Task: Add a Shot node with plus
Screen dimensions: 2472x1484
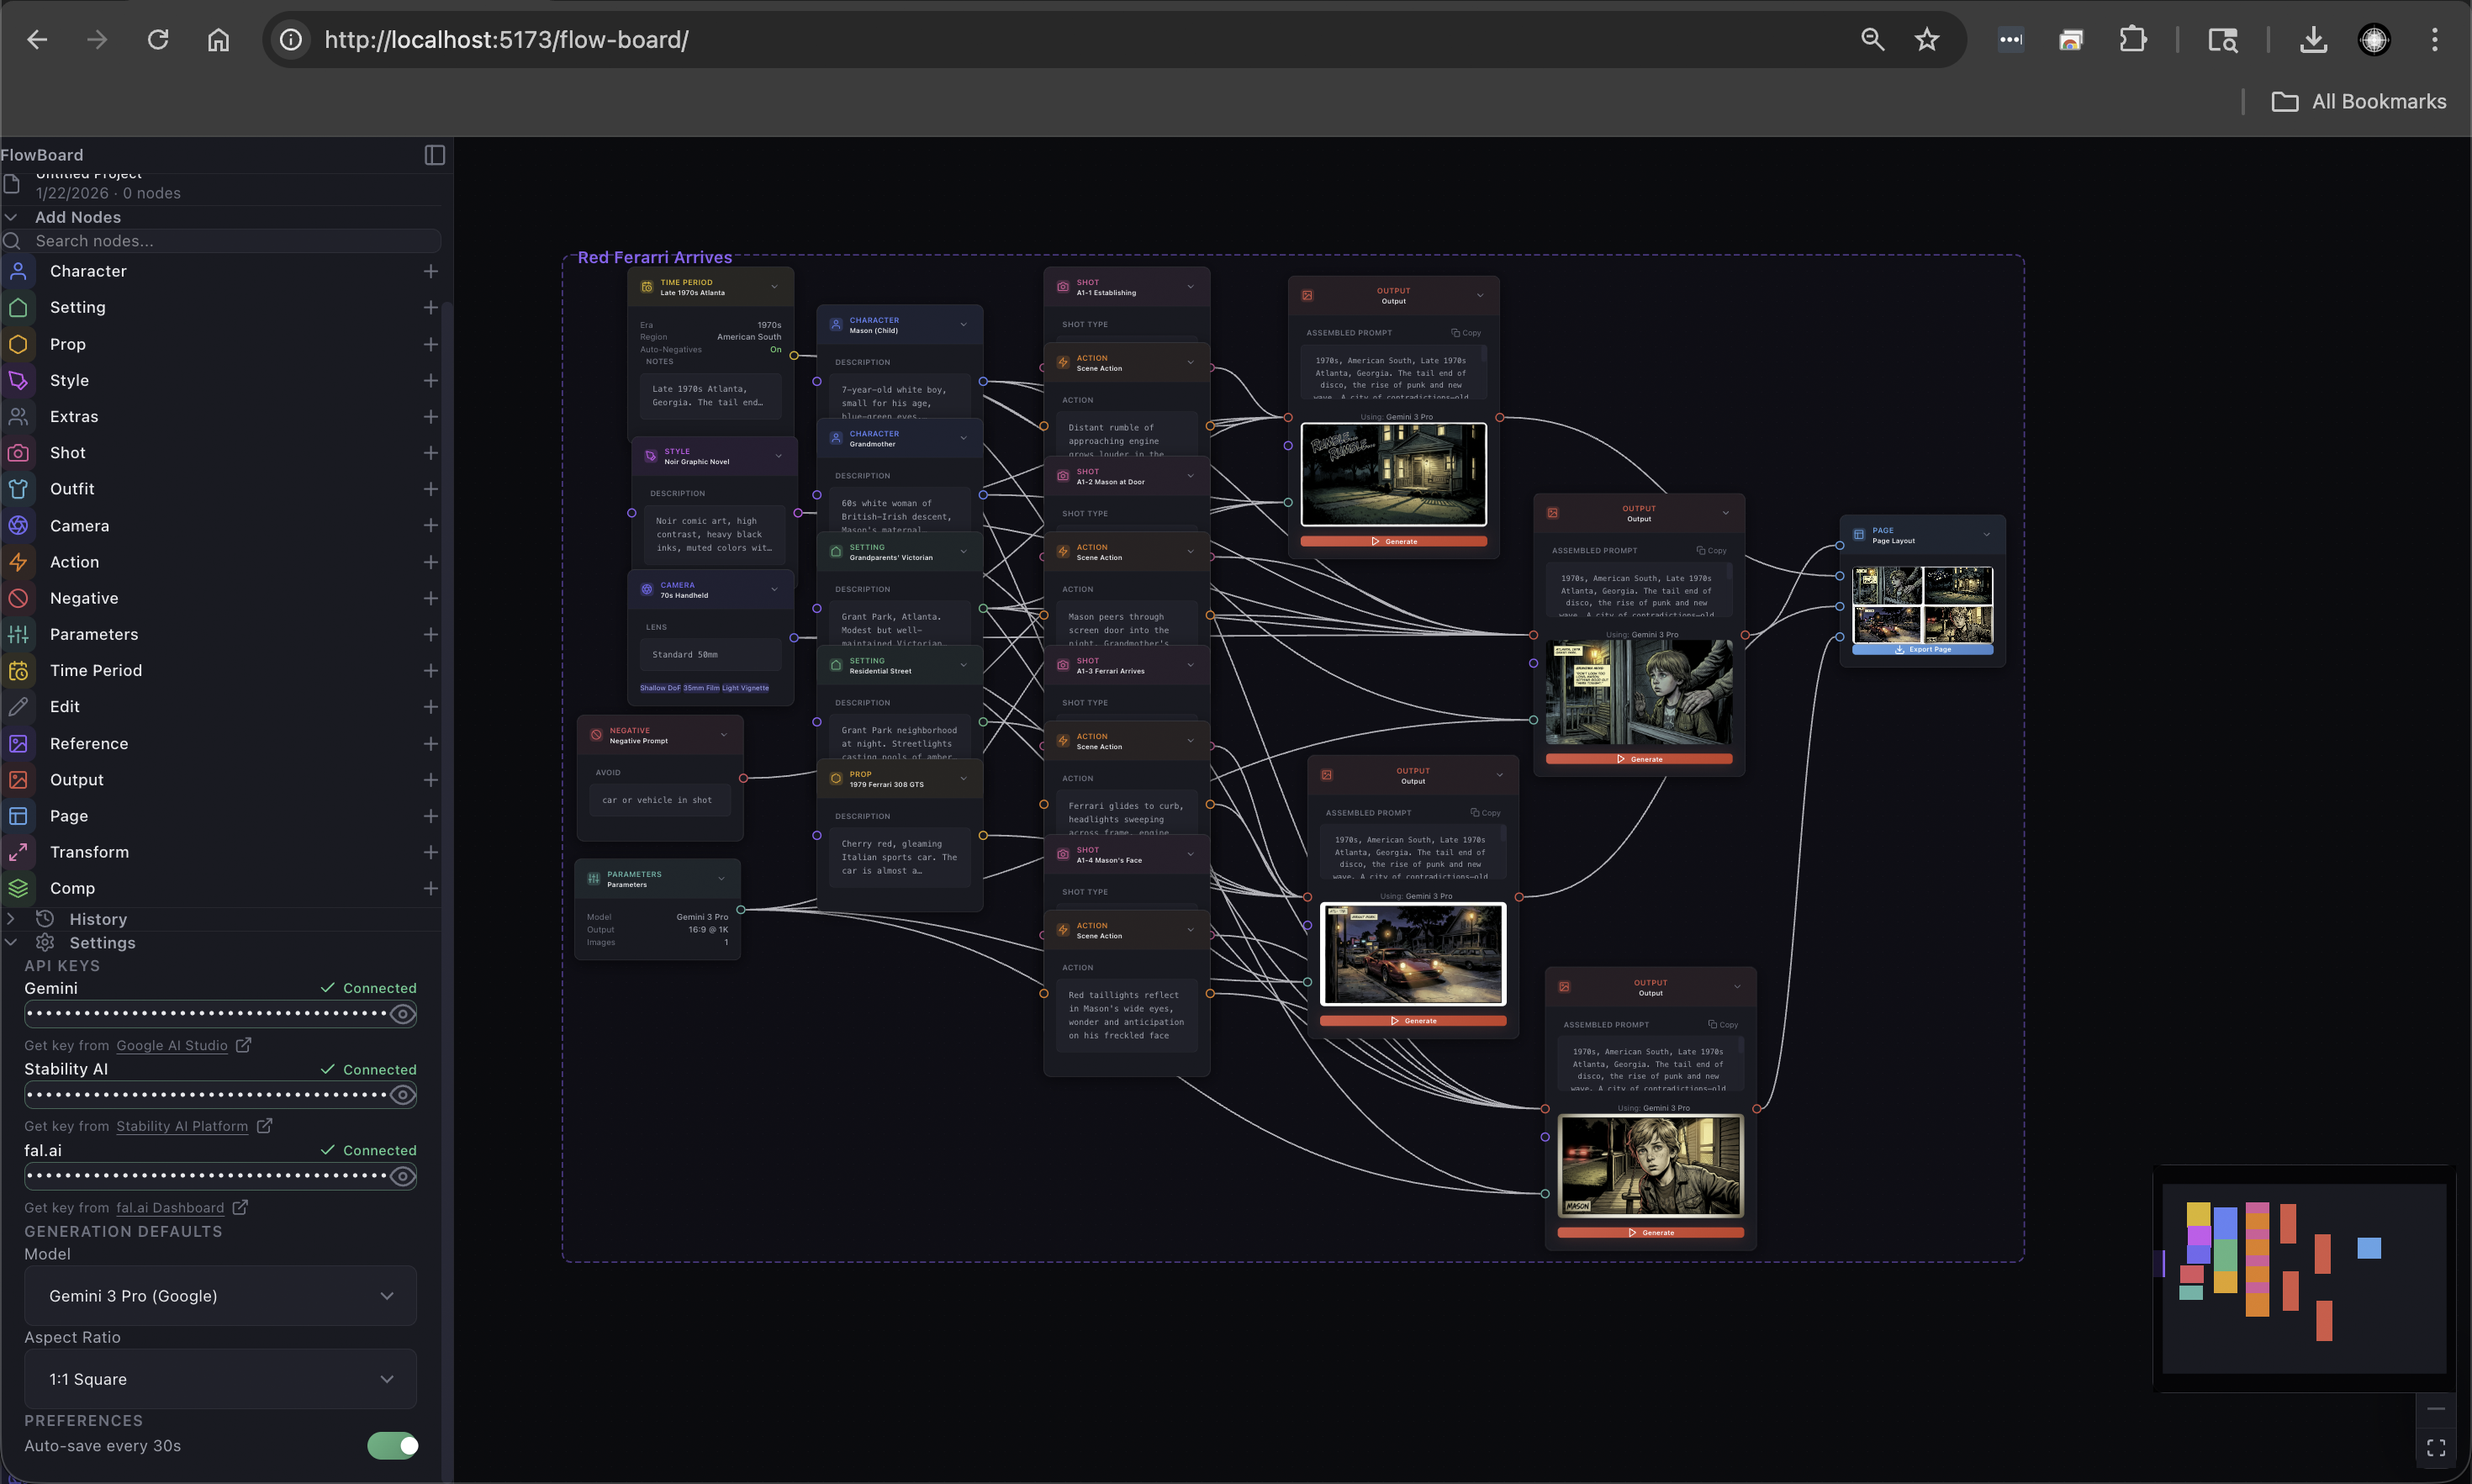Action: point(430,453)
